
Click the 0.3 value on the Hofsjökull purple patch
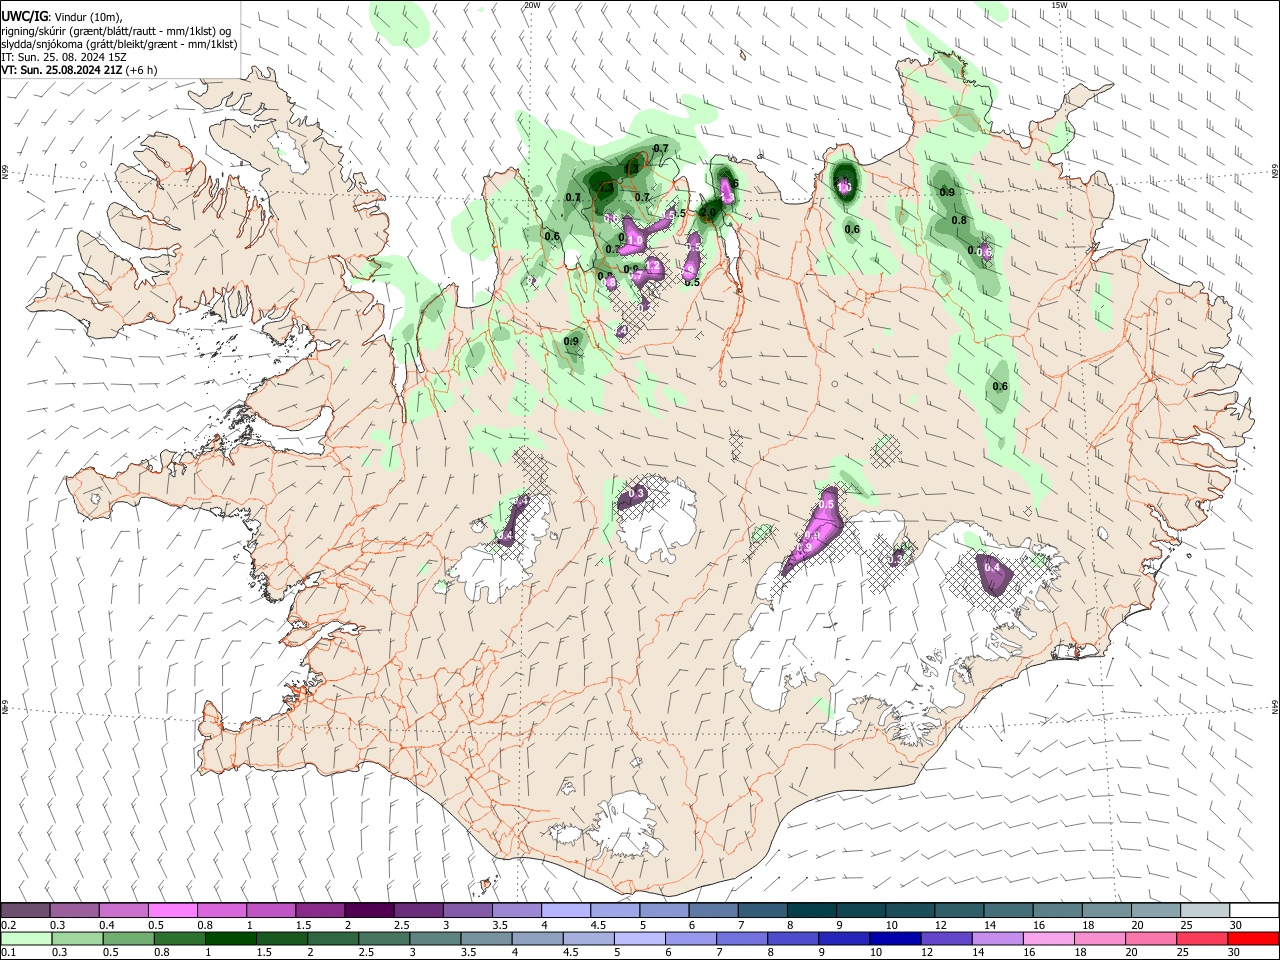tap(636, 493)
